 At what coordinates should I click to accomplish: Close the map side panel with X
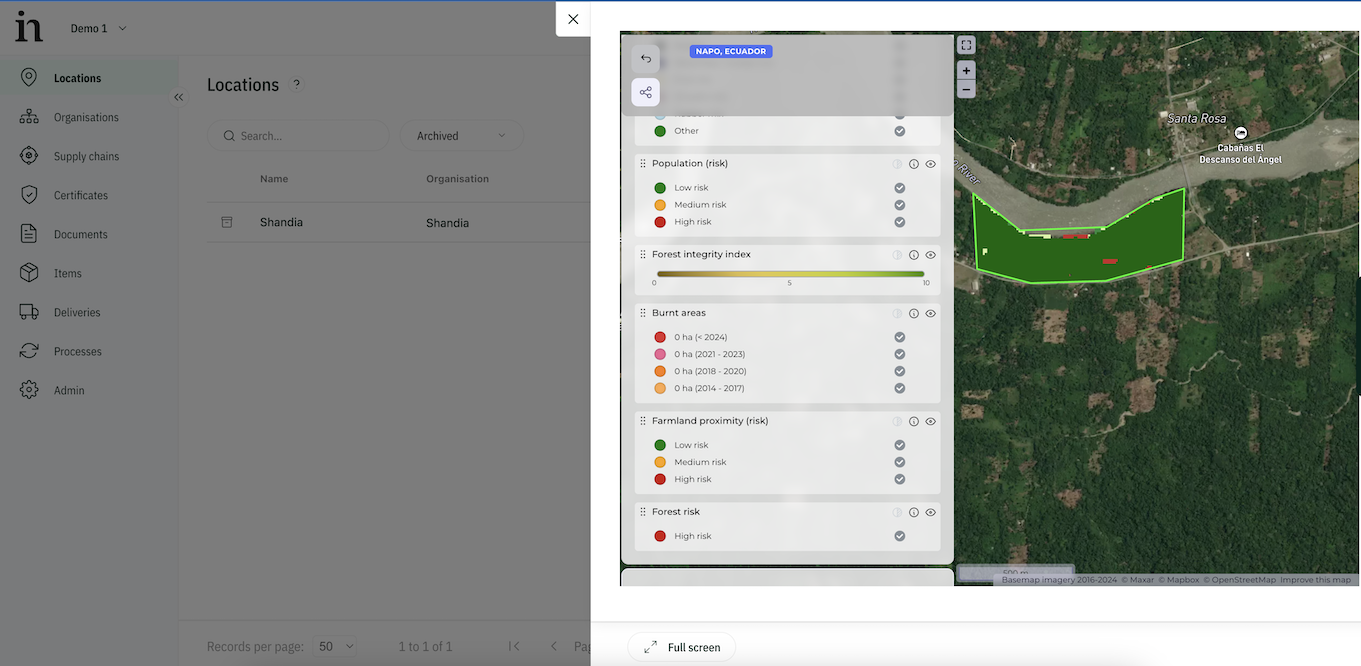(x=573, y=18)
